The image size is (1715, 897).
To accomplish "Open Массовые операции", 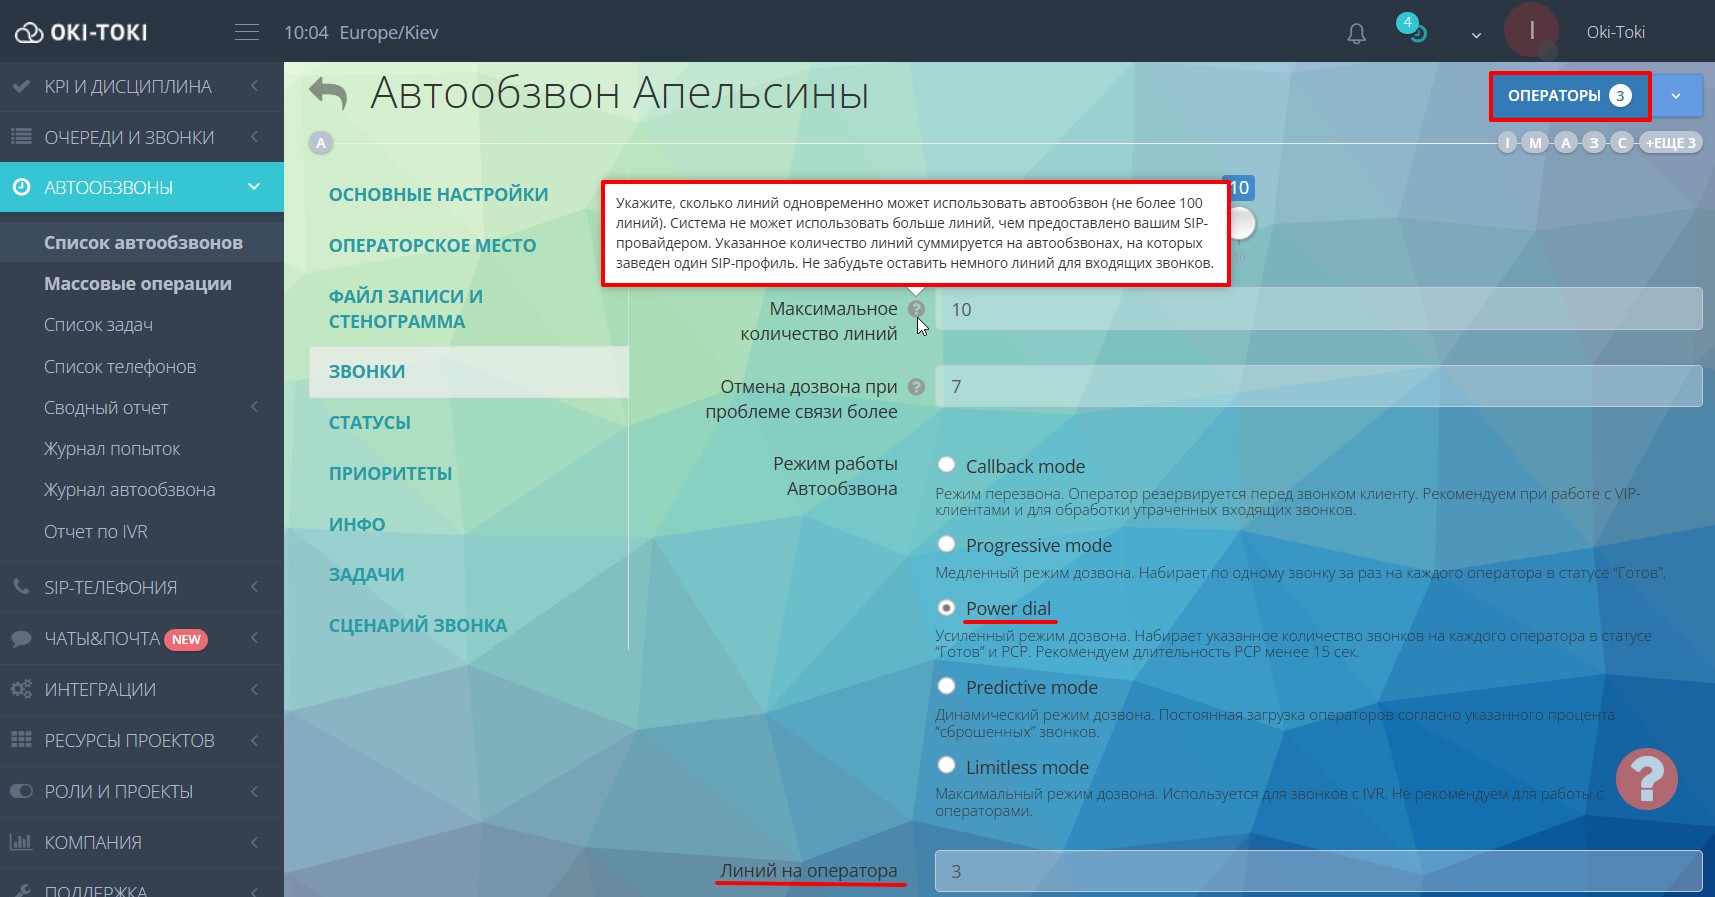I will click(138, 284).
